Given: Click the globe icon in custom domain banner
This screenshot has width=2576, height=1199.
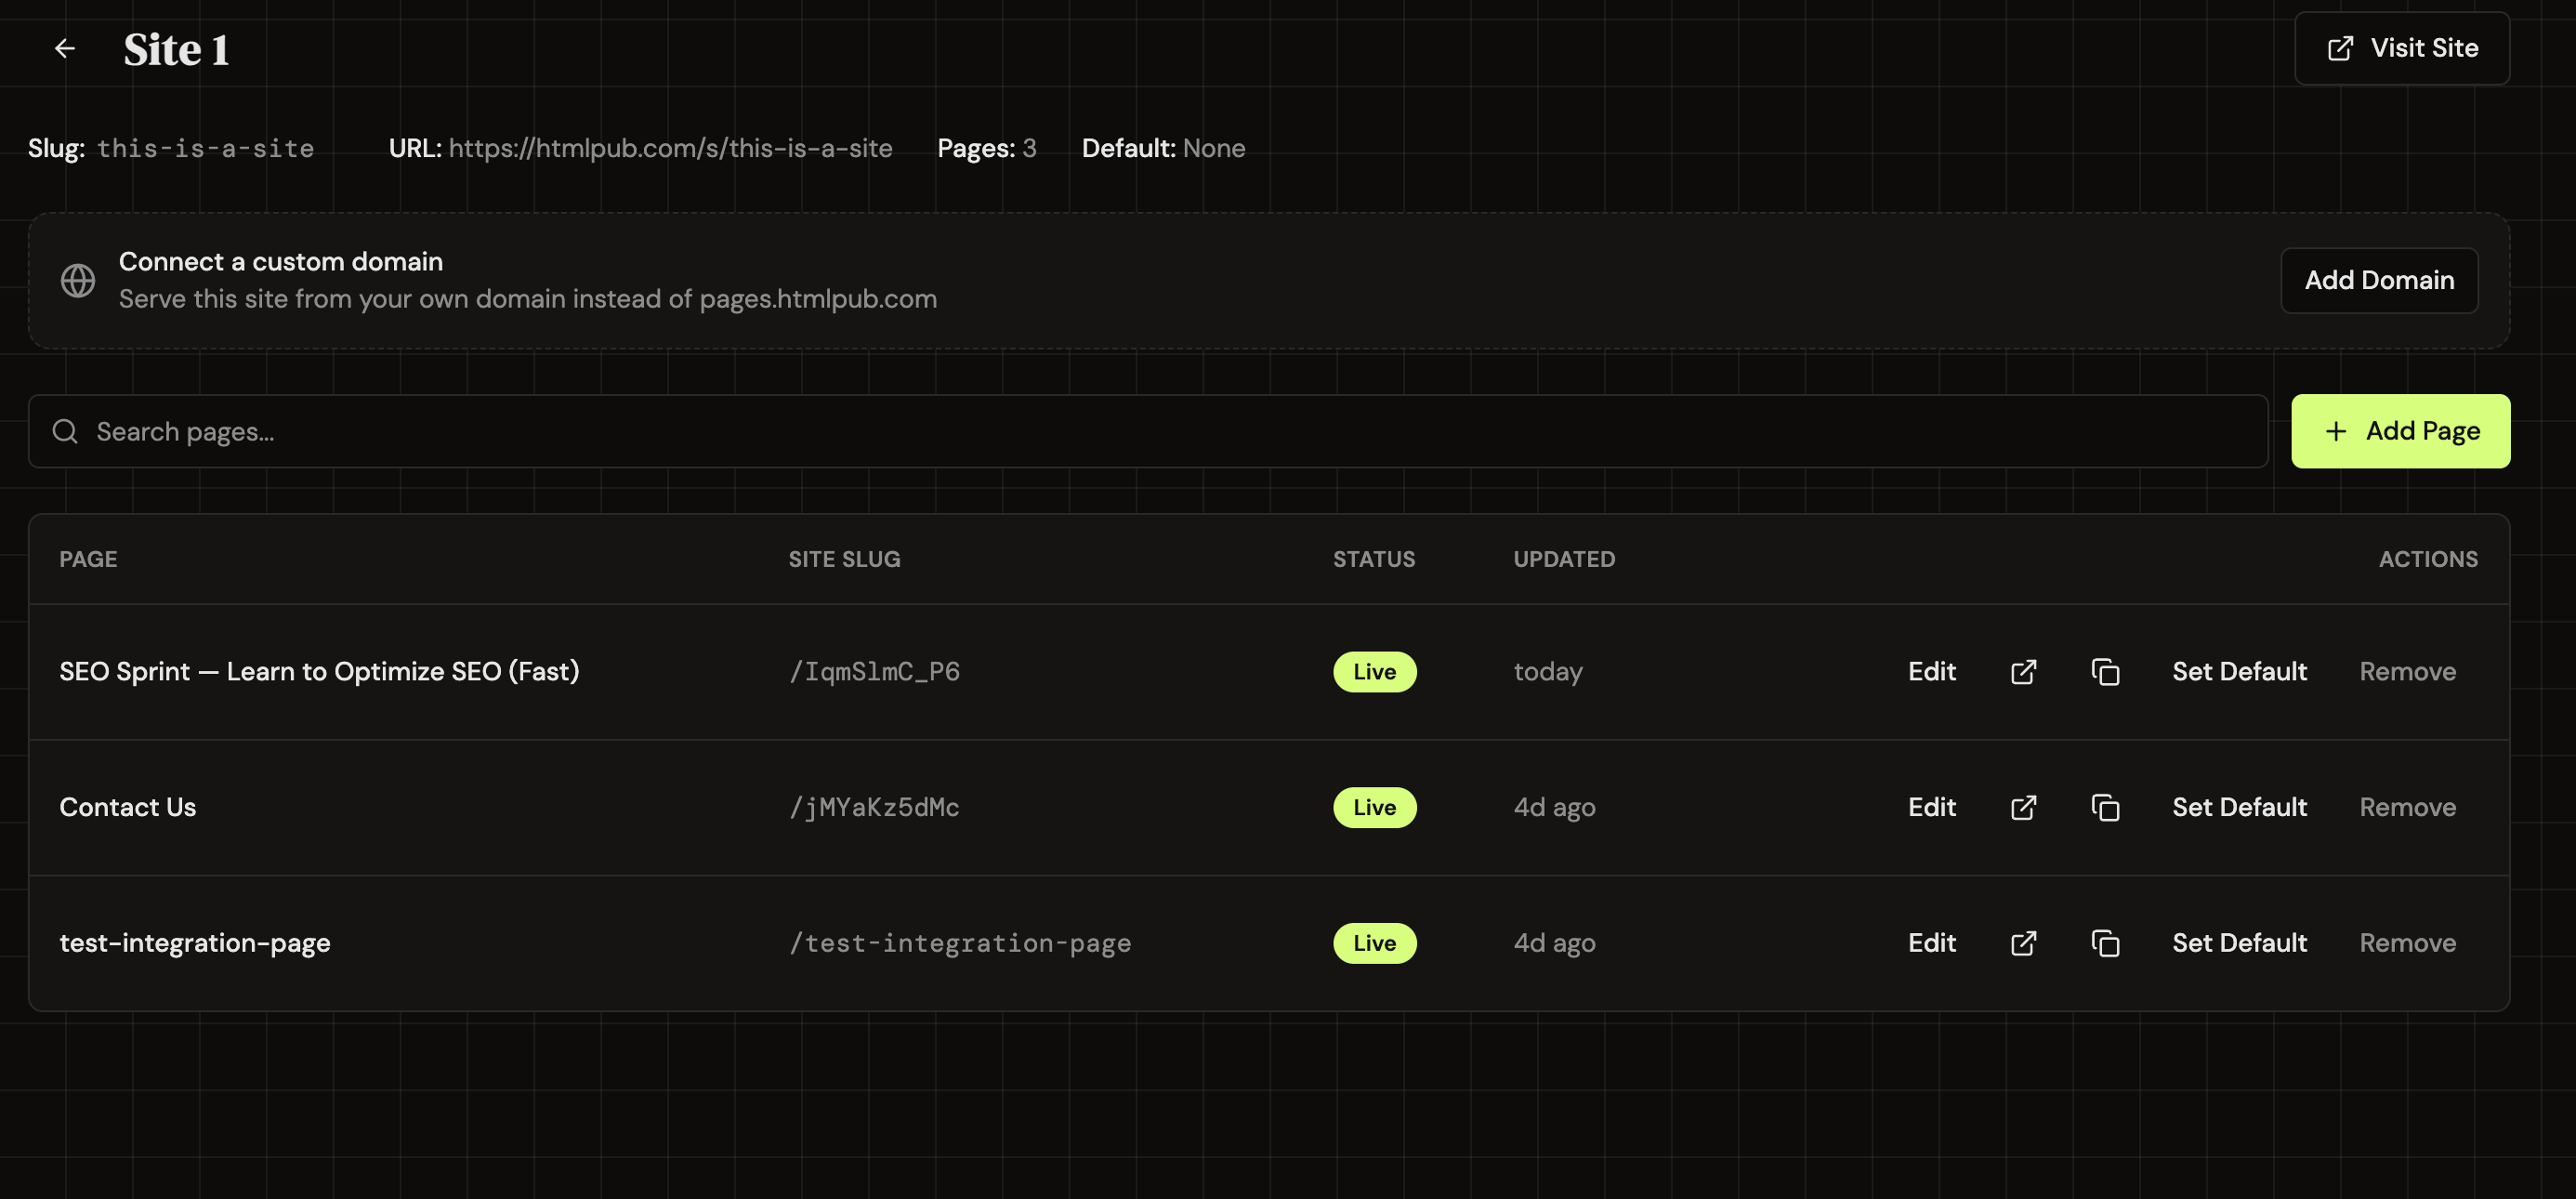Looking at the screenshot, I should pos(78,281).
